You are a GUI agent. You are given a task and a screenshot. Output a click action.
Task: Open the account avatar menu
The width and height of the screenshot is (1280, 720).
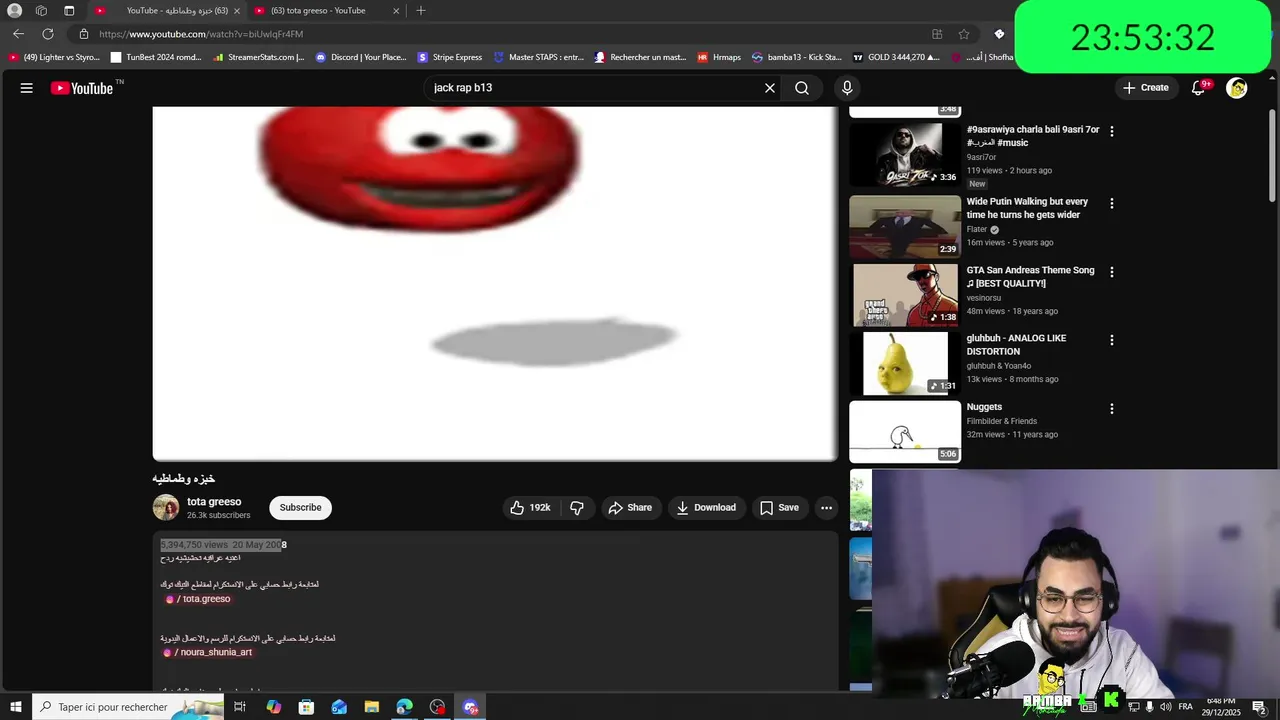1237,88
